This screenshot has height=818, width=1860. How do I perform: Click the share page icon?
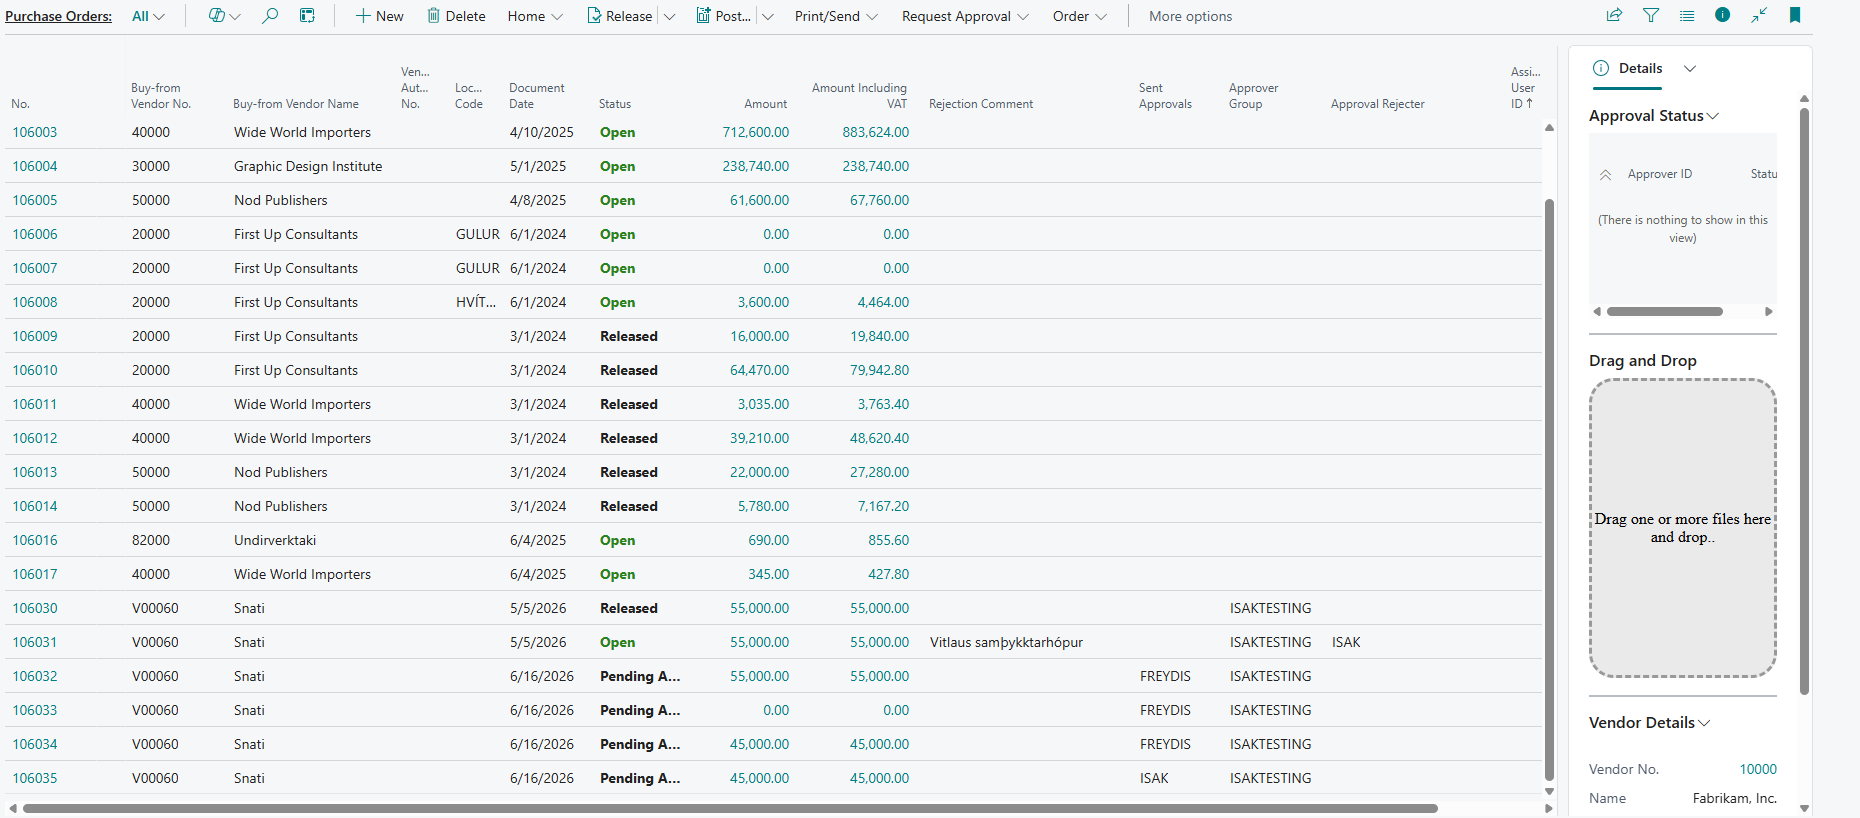click(x=1614, y=15)
